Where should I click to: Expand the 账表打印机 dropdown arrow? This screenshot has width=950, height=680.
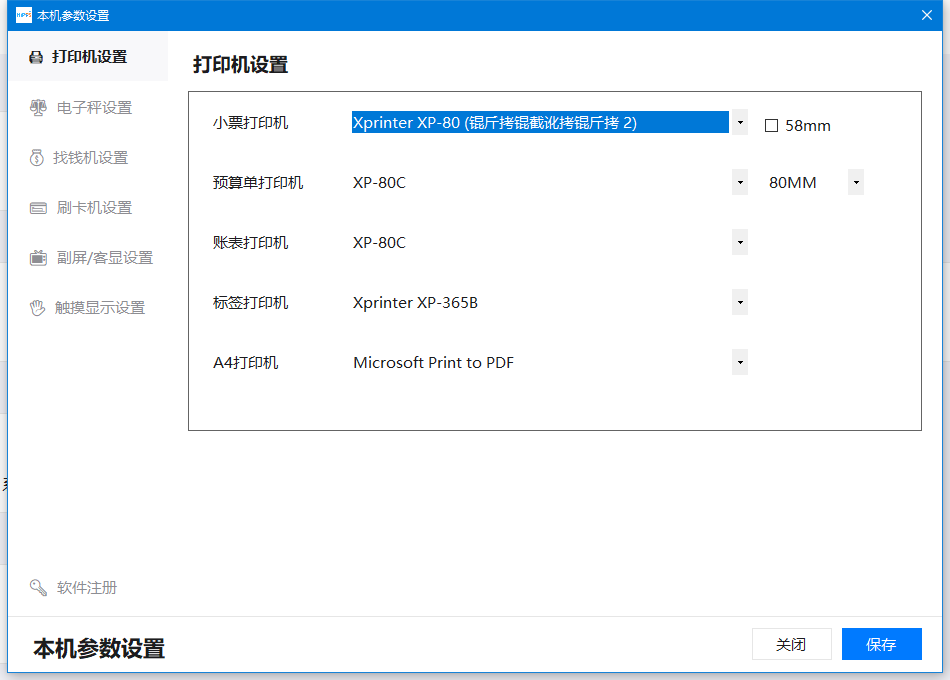pos(740,242)
